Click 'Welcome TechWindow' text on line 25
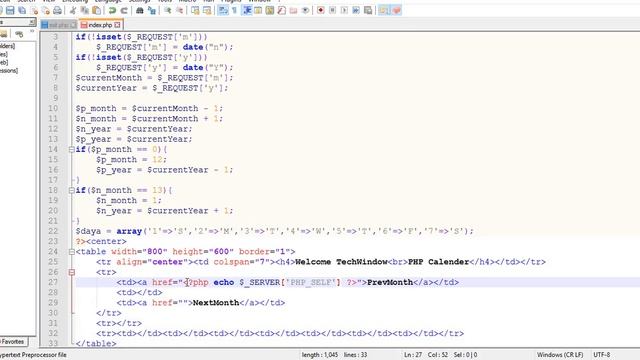Screen dimensions: 640x360 click(x=341, y=262)
